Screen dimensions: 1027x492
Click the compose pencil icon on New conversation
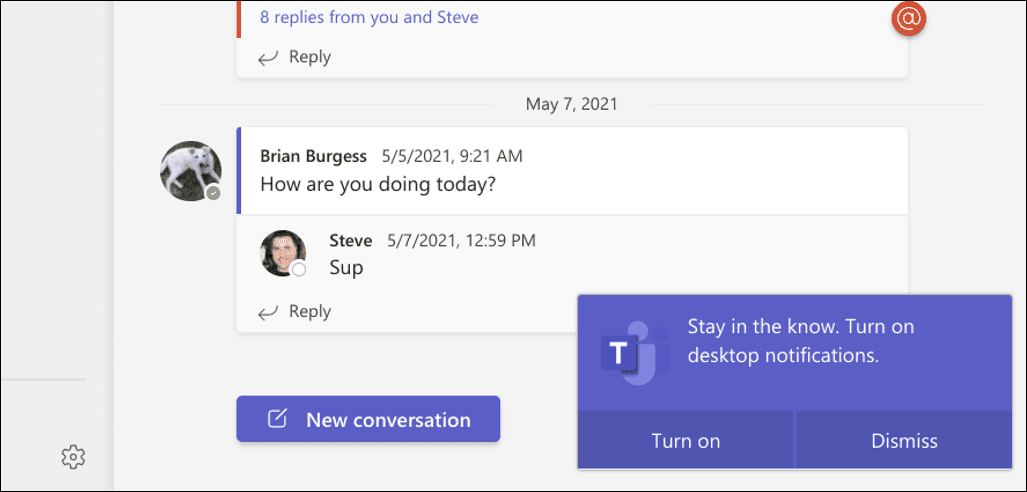pos(278,420)
